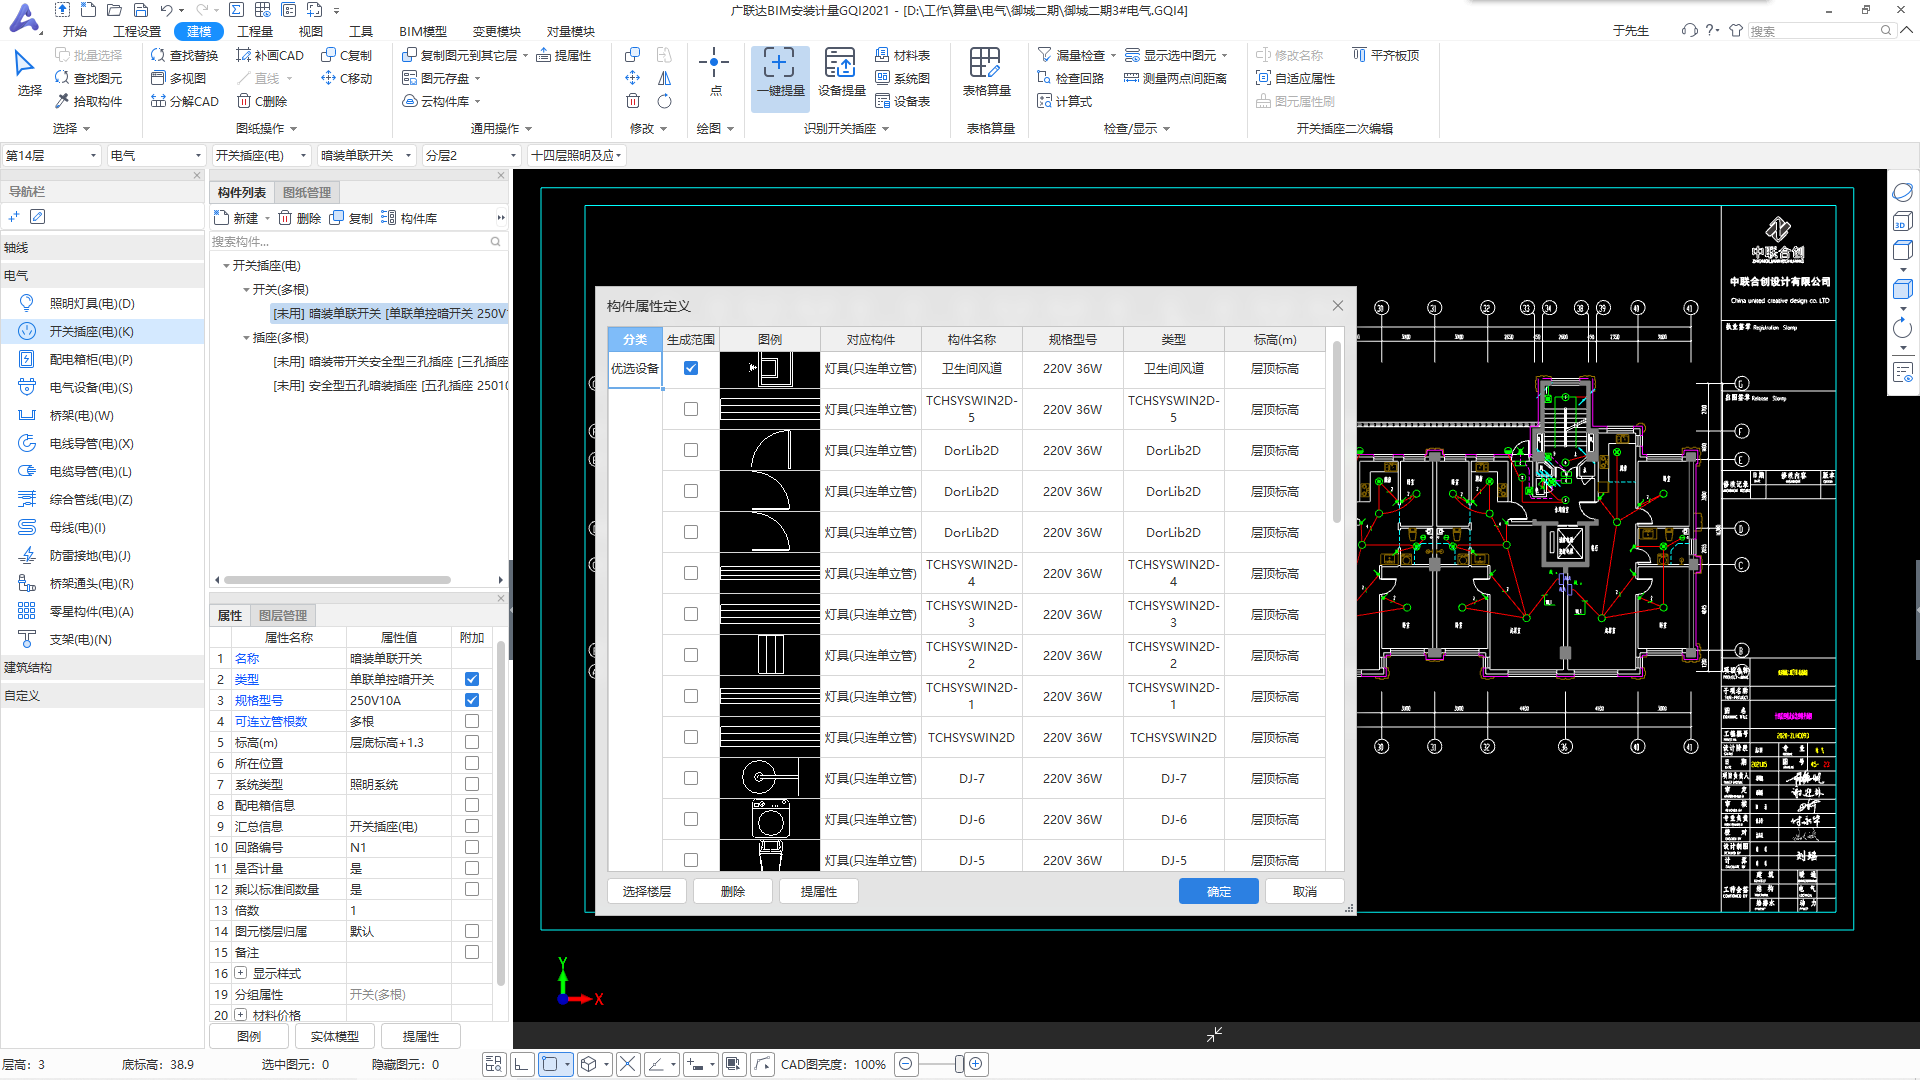Click 实体模型 button below properties
The height and width of the screenshot is (1080, 1920).
tap(335, 1036)
